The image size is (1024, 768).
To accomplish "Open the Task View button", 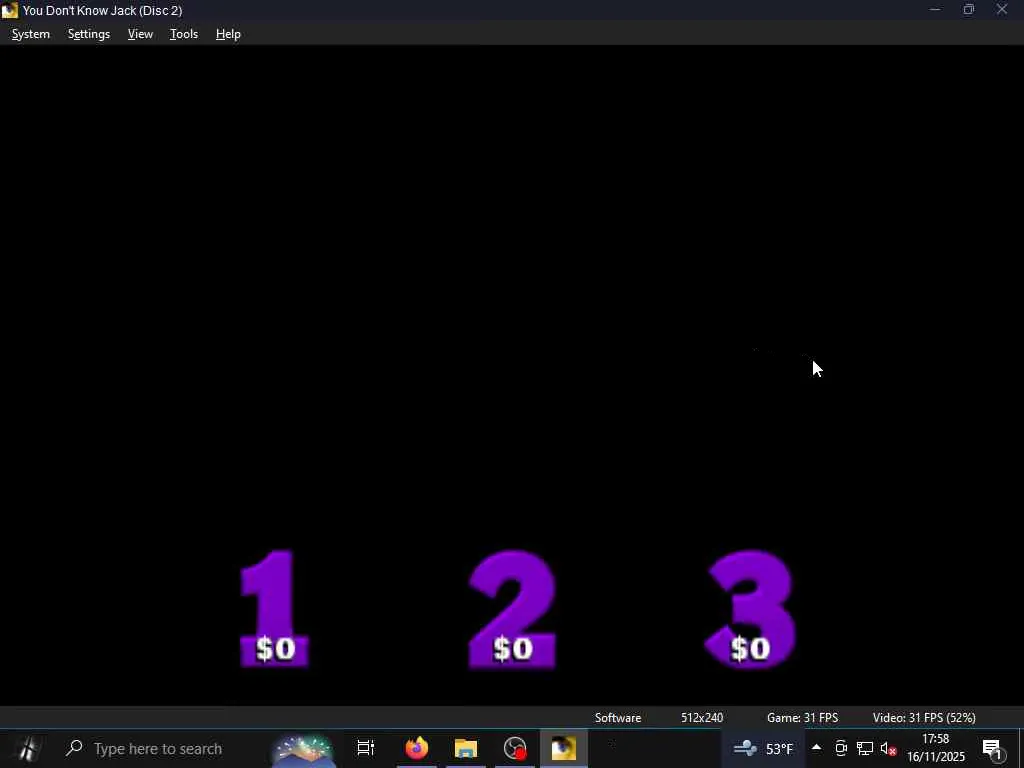I will click(366, 748).
